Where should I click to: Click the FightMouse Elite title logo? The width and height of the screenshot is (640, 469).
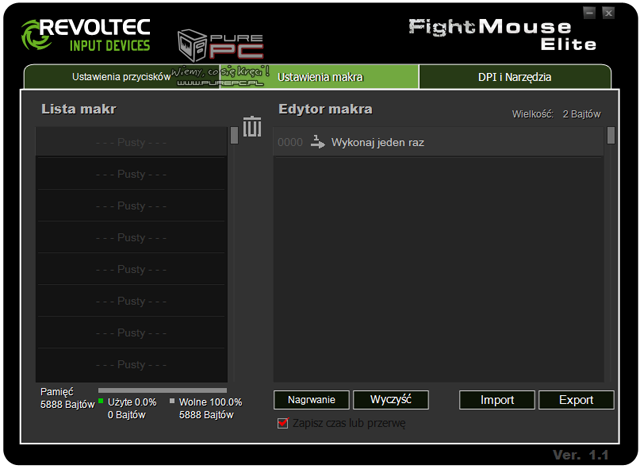[x=502, y=35]
